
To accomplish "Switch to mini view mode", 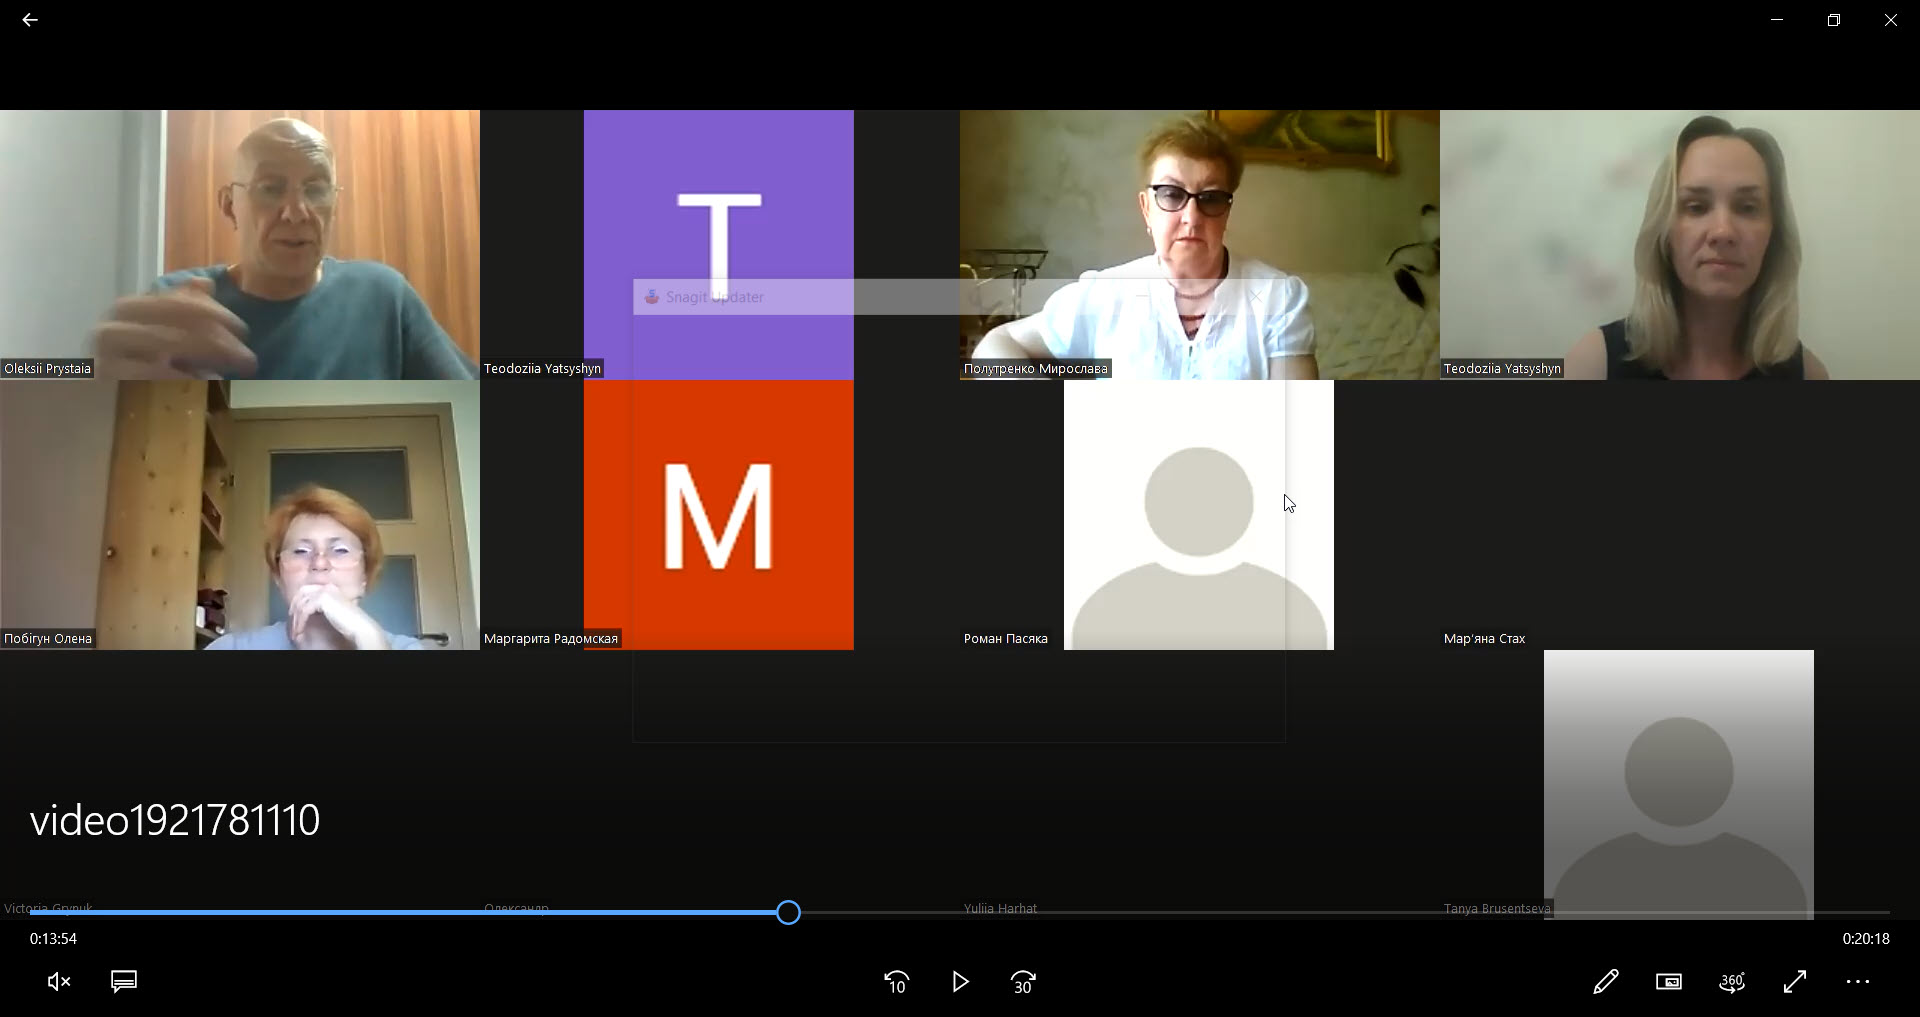I will pos(1668,982).
